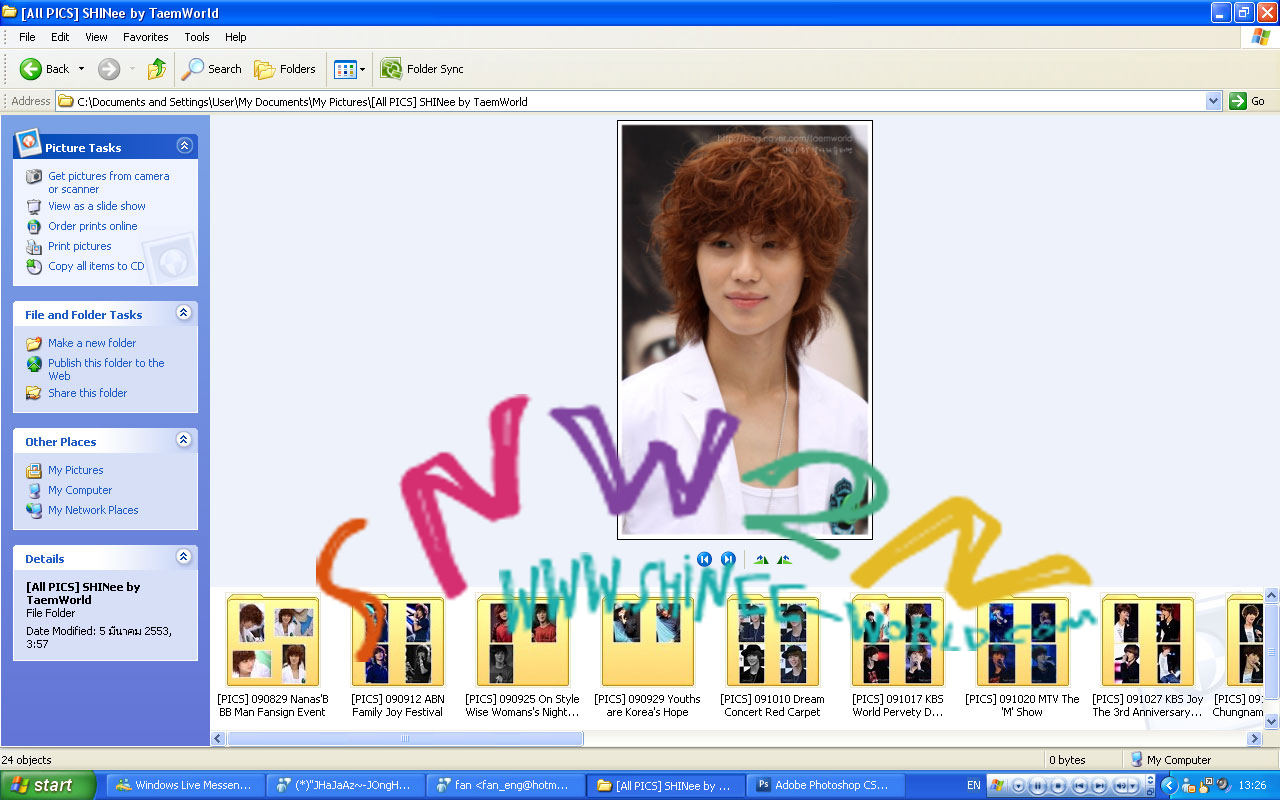Show the Folders tree pane
The height and width of the screenshot is (800, 1280).
[x=285, y=69]
